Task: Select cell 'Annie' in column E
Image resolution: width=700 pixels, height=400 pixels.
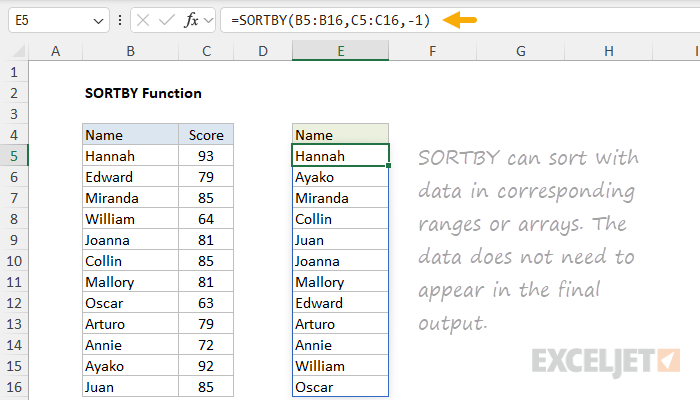Action: pyautogui.click(x=341, y=345)
